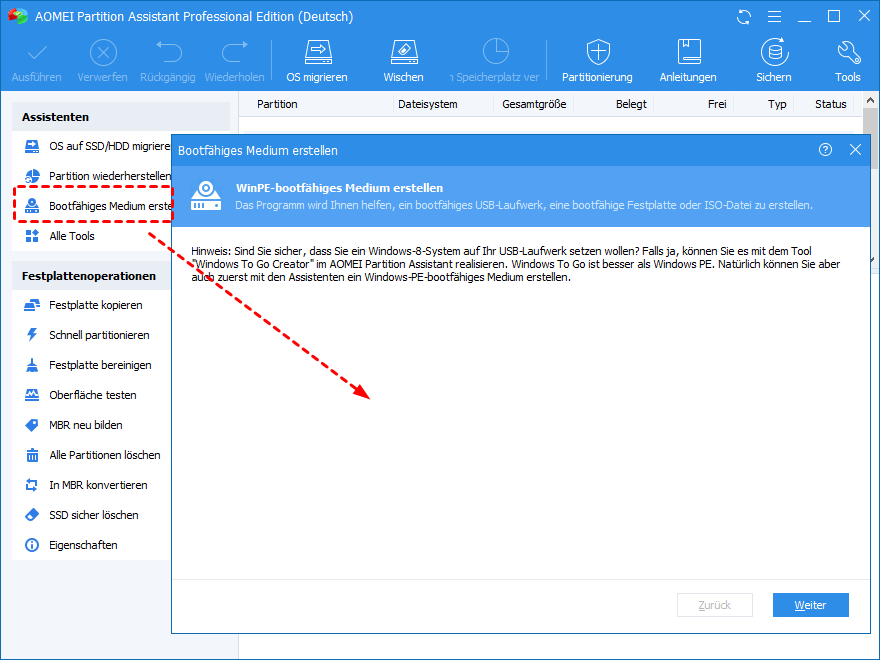Screen dimensions: 880x660
Task: Click the Typ column header
Action: tap(777, 104)
